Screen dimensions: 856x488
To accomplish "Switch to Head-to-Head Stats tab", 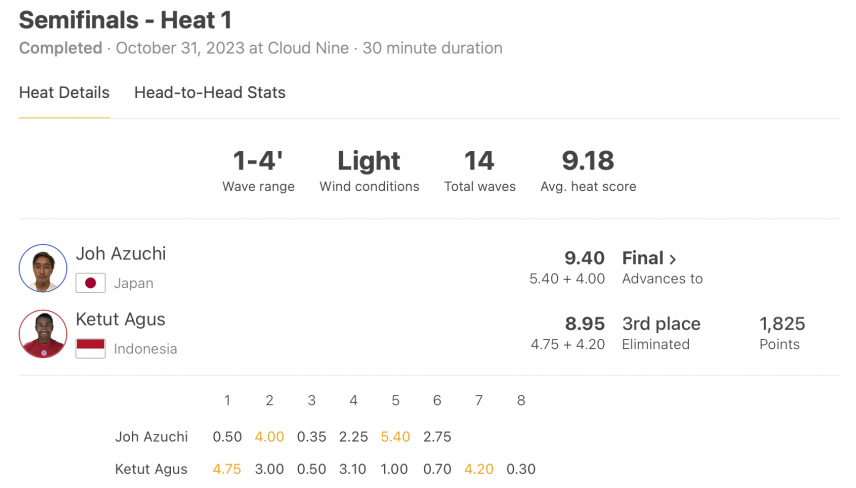I will click(x=210, y=93).
